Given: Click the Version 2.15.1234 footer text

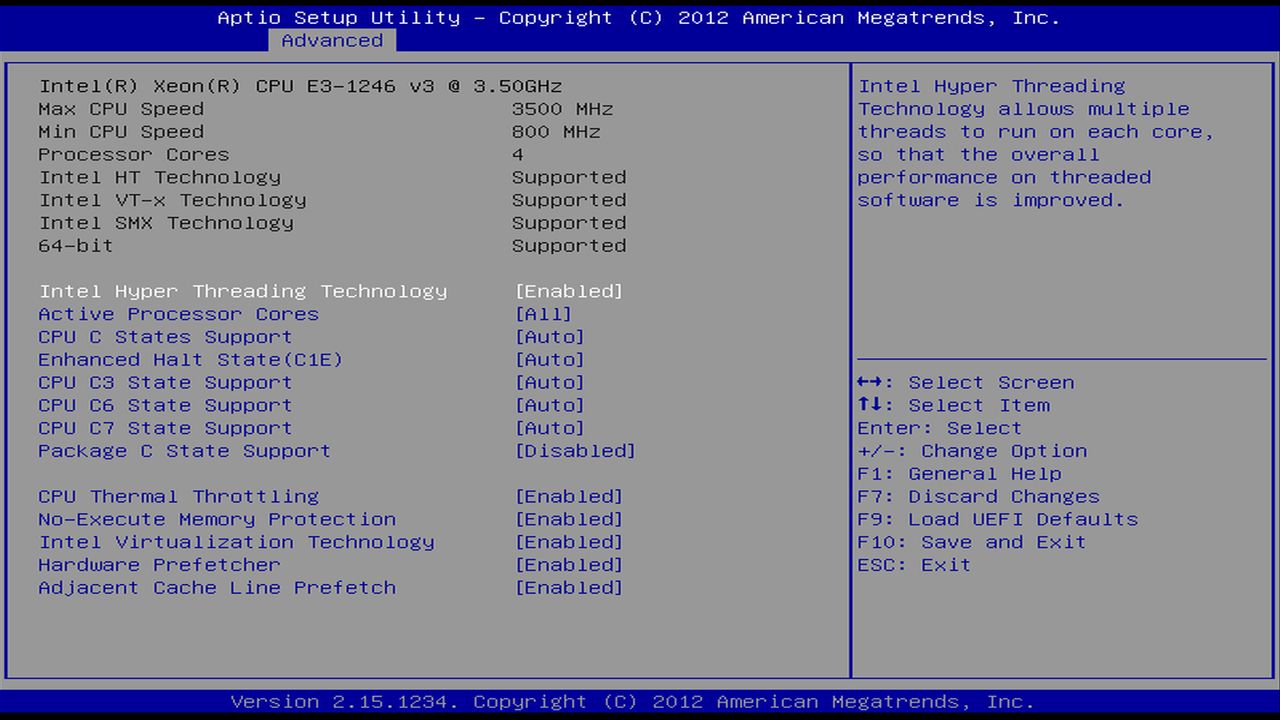Looking at the screenshot, I should pyautogui.click(x=633, y=702).
